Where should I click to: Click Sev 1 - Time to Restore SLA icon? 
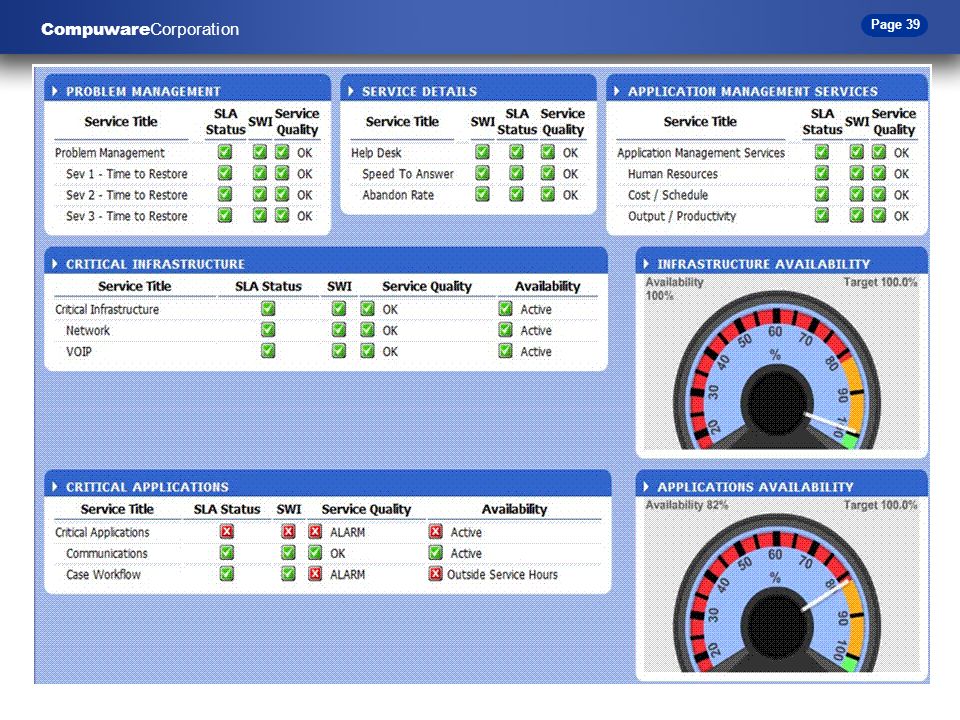pyautogui.click(x=225, y=173)
